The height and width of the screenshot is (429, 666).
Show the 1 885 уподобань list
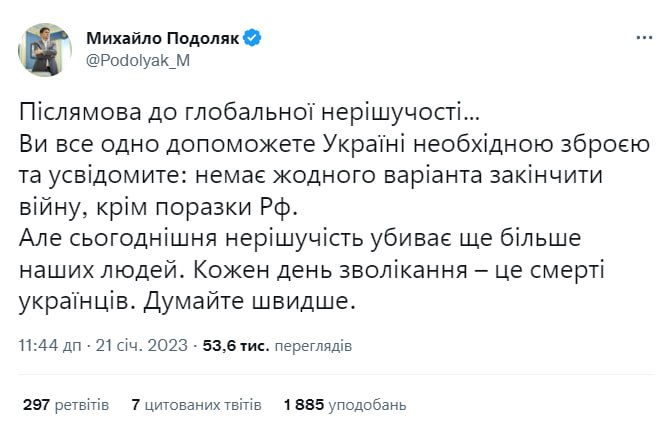(345, 405)
